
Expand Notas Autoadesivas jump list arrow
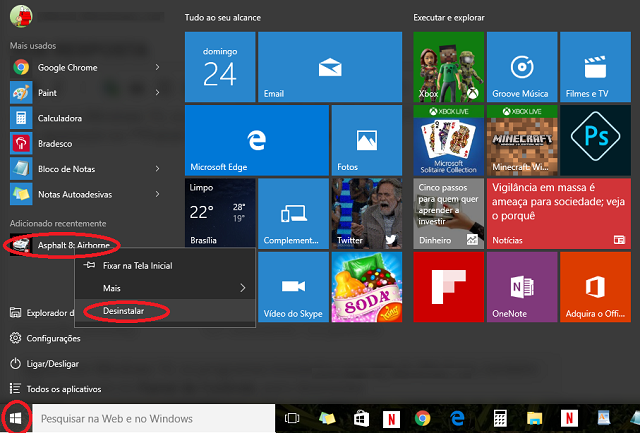tap(157, 194)
